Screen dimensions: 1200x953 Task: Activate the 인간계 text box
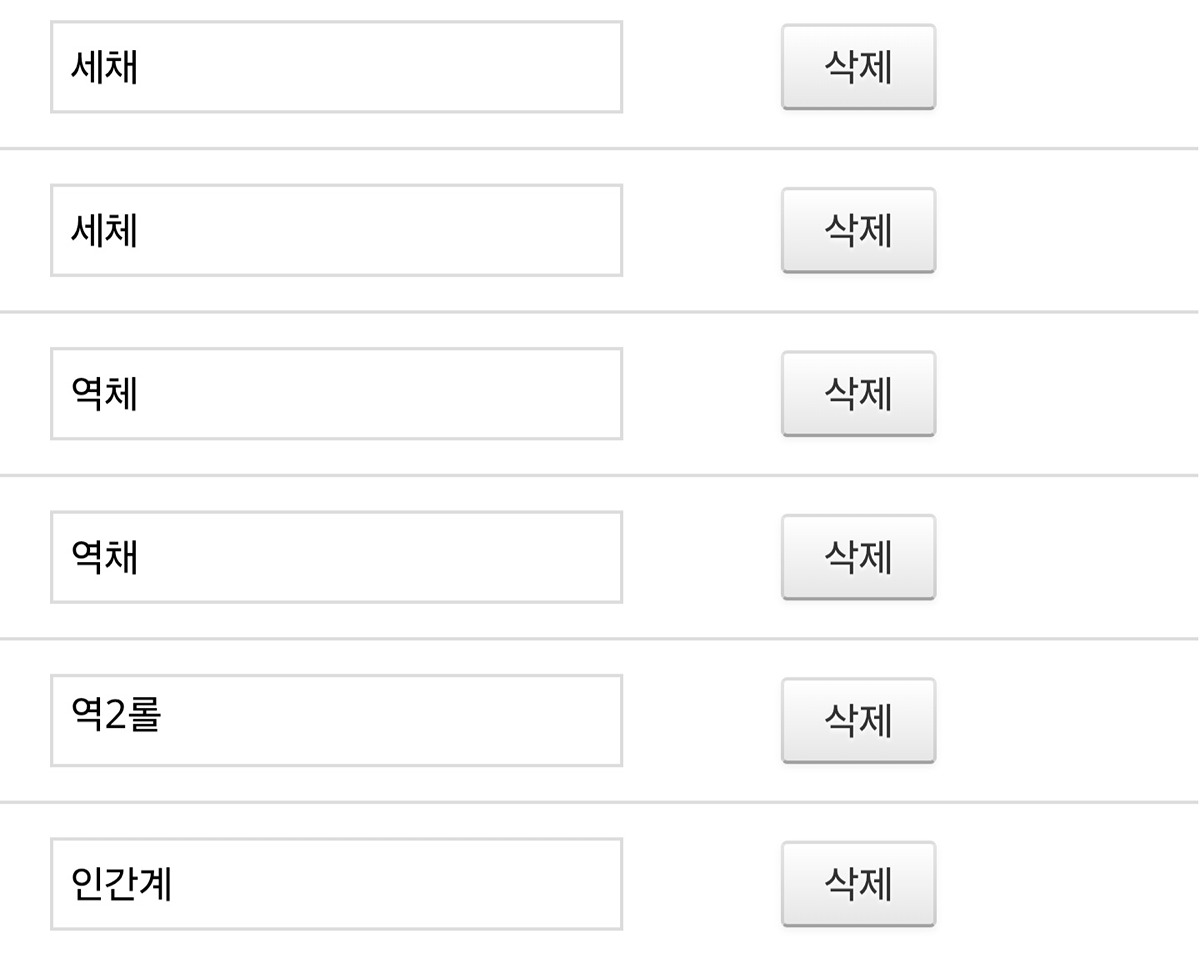point(336,883)
